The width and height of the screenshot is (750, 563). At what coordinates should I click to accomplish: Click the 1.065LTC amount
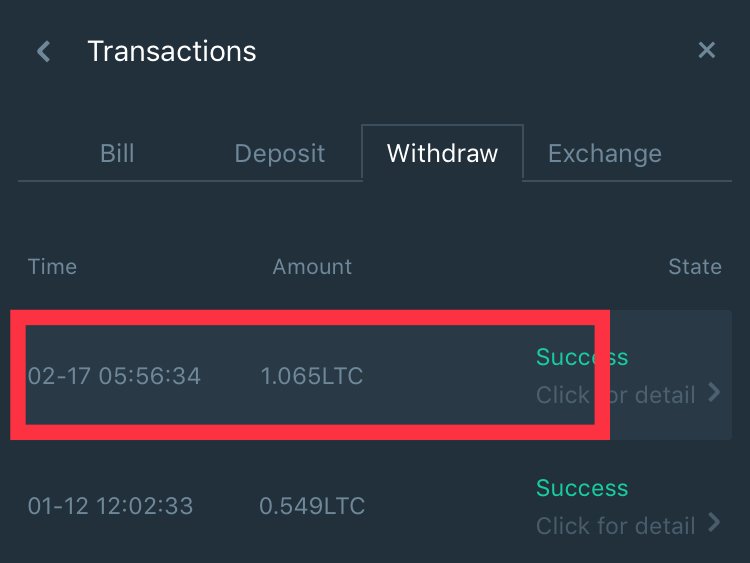coord(312,376)
